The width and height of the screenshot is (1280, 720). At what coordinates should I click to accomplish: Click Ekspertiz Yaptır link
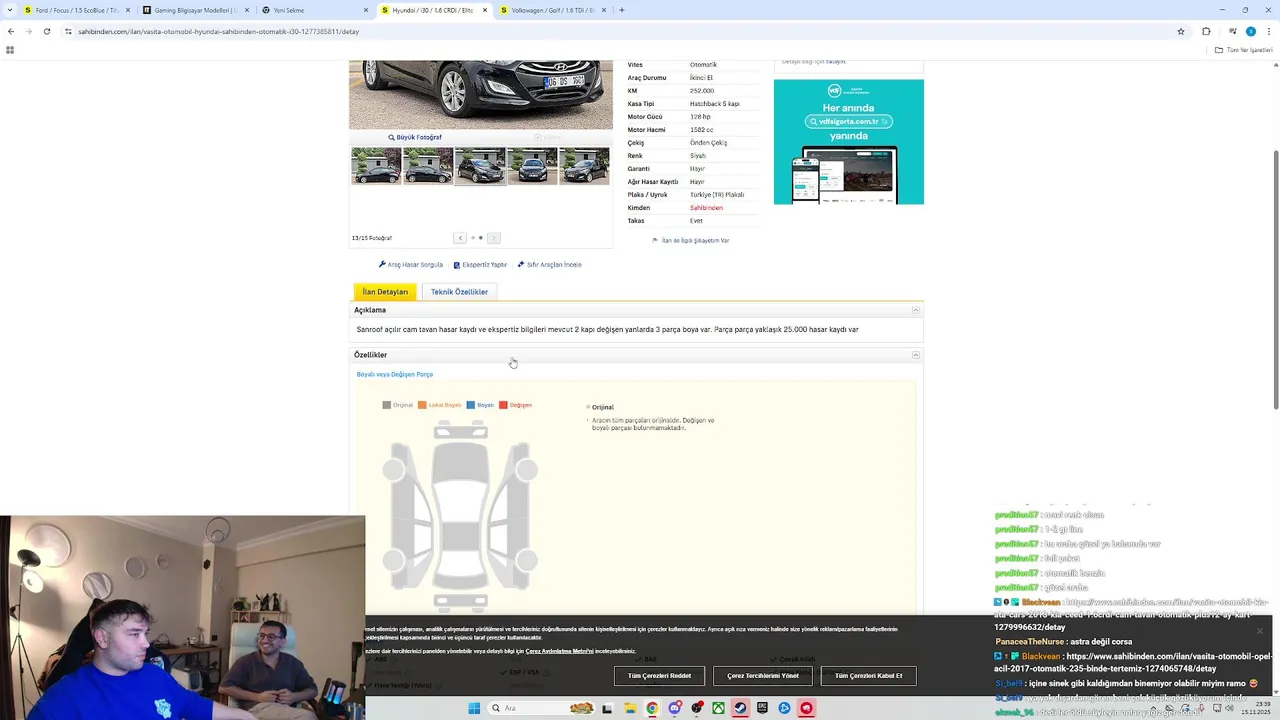pos(480,265)
